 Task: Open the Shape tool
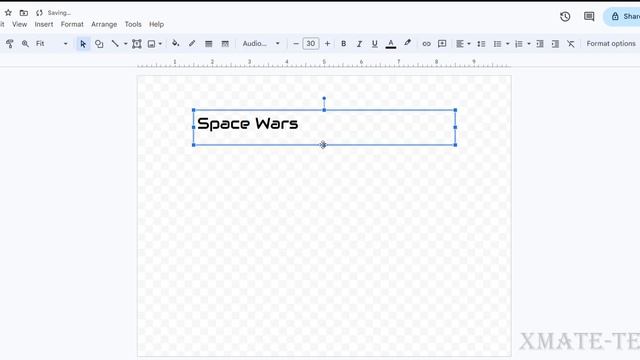click(99, 44)
